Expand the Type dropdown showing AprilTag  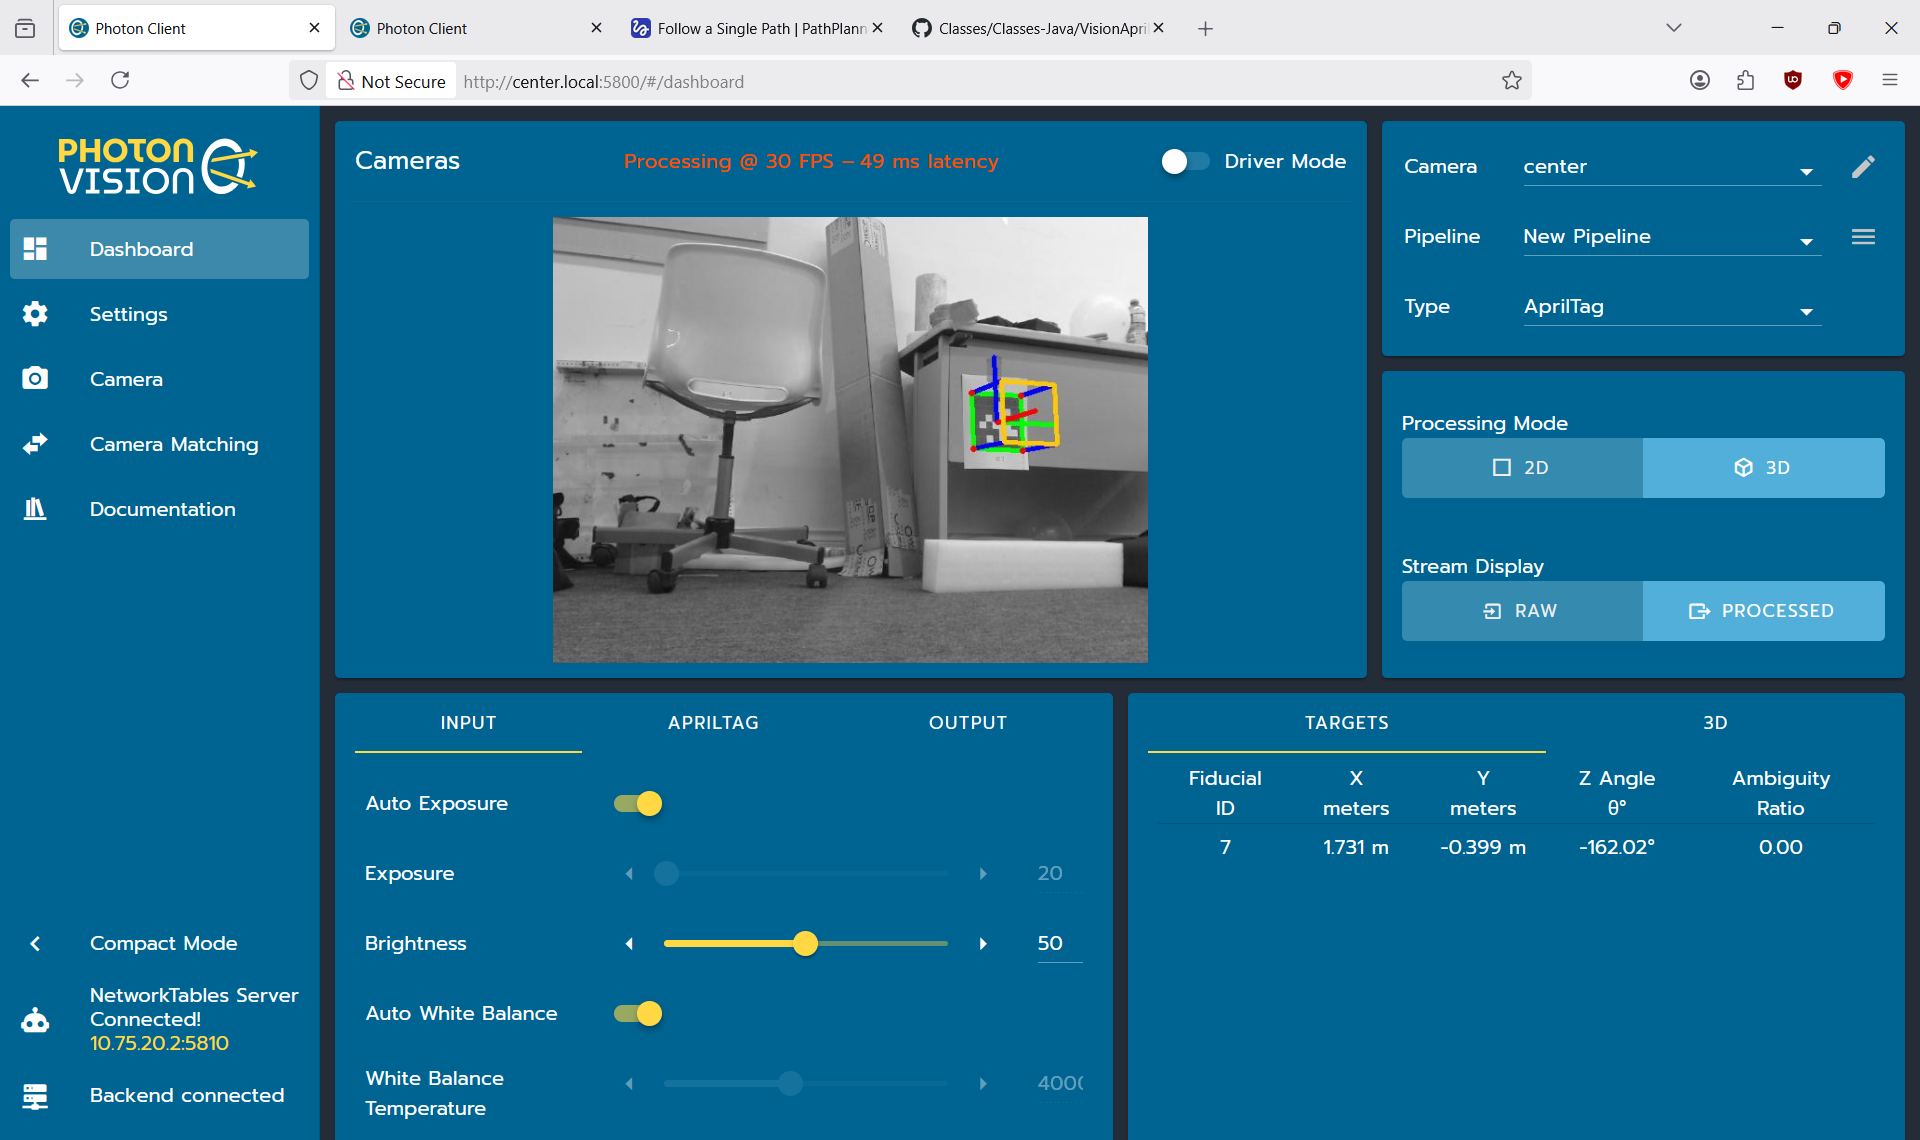[x=1671, y=307]
